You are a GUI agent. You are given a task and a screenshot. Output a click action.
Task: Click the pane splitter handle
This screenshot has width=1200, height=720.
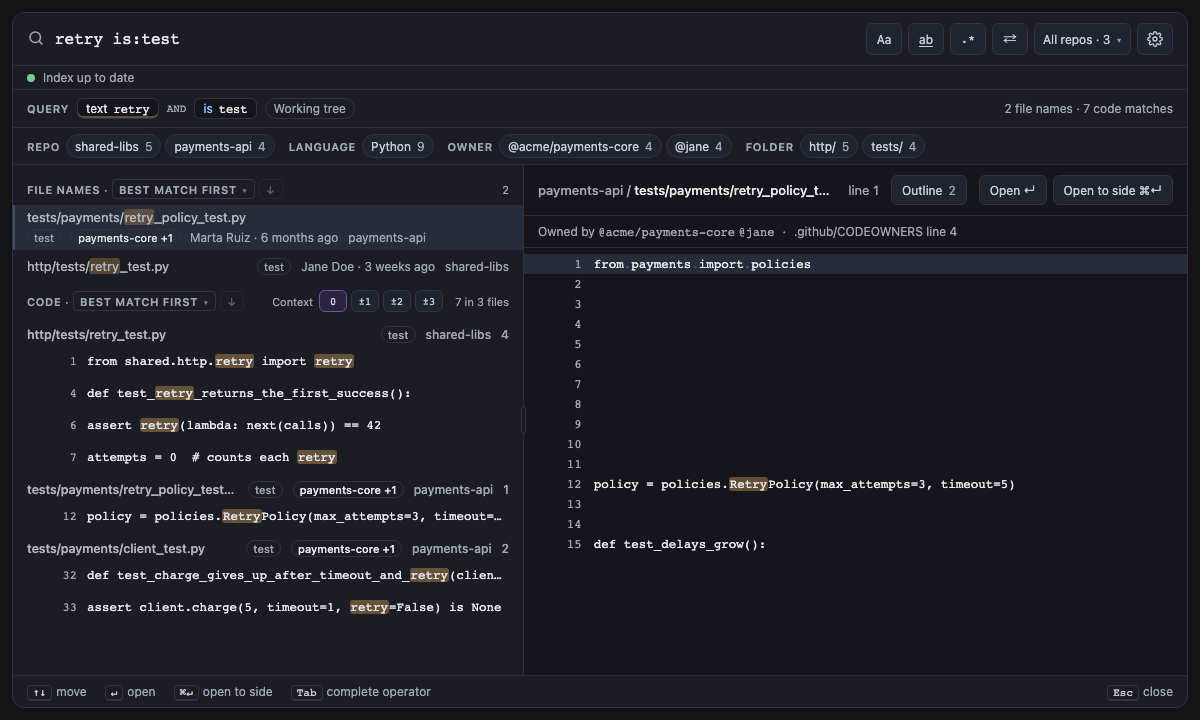click(x=523, y=420)
